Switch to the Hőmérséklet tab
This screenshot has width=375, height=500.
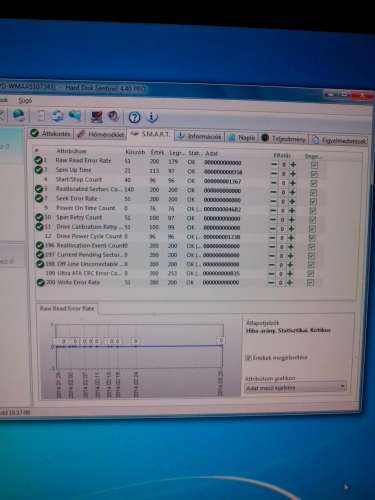tap(101, 134)
